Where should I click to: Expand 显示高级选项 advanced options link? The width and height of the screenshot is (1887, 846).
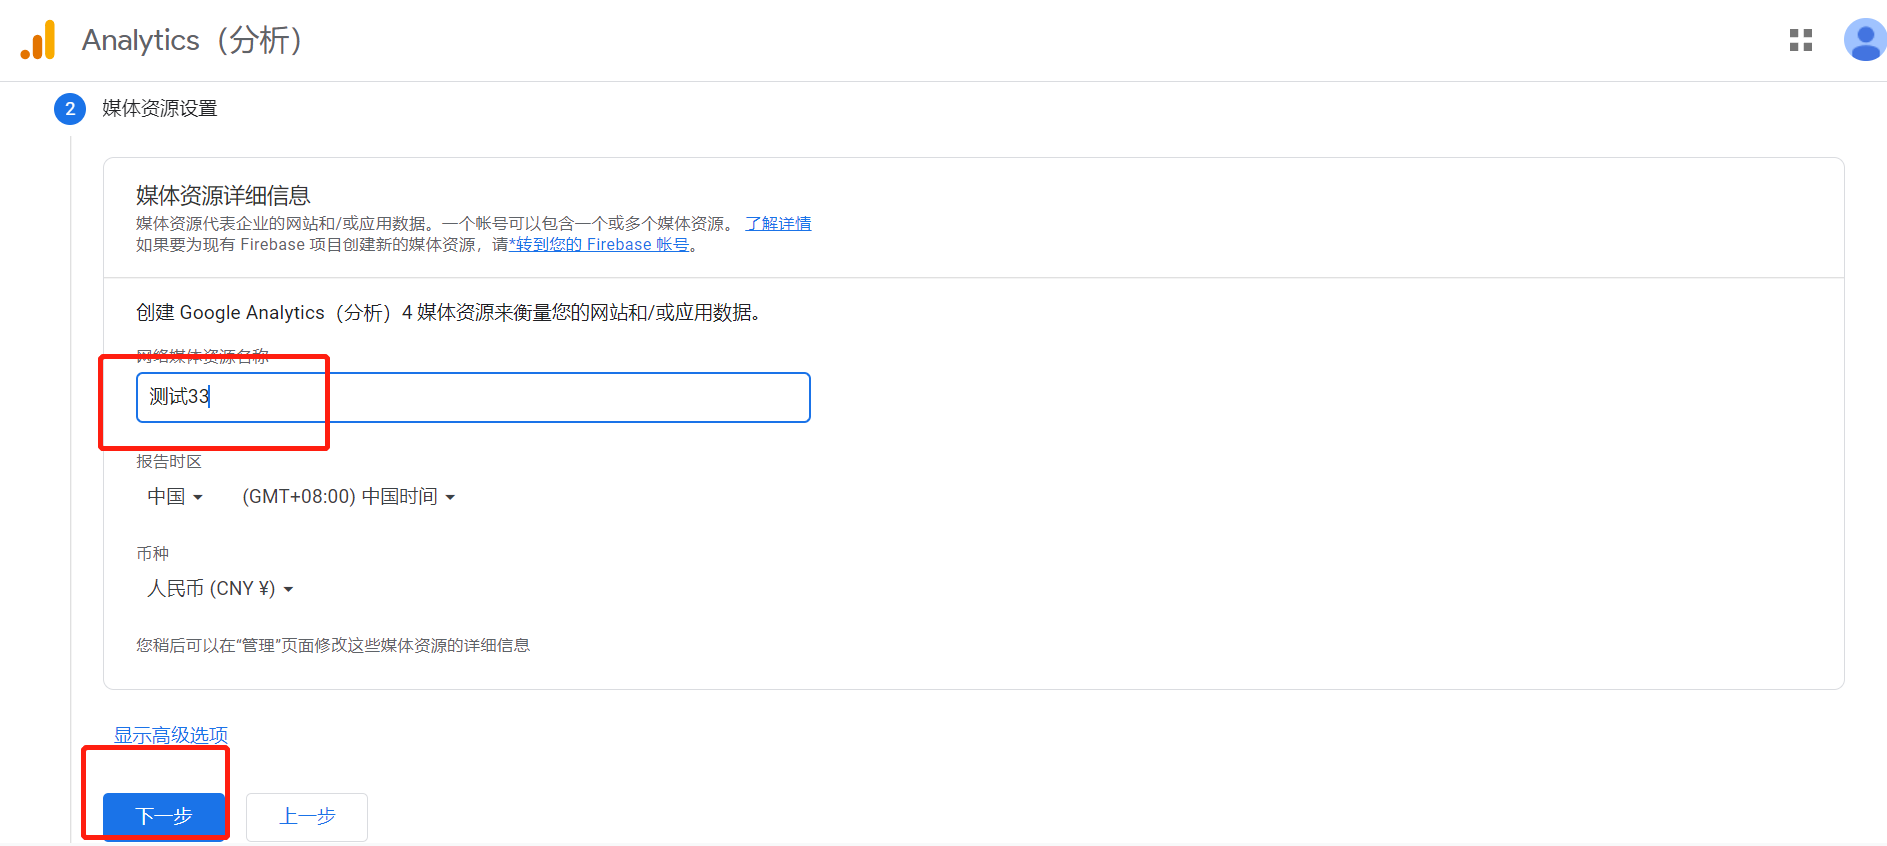coord(171,735)
